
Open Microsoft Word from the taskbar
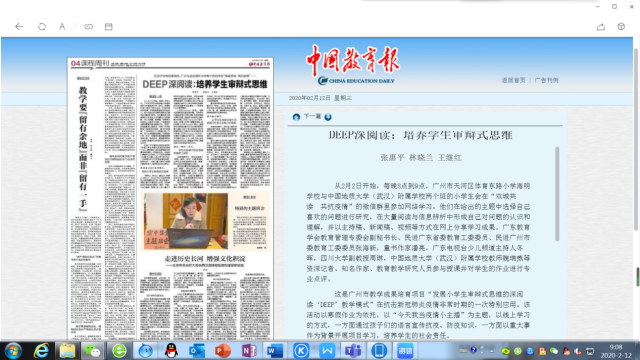(x=275, y=351)
